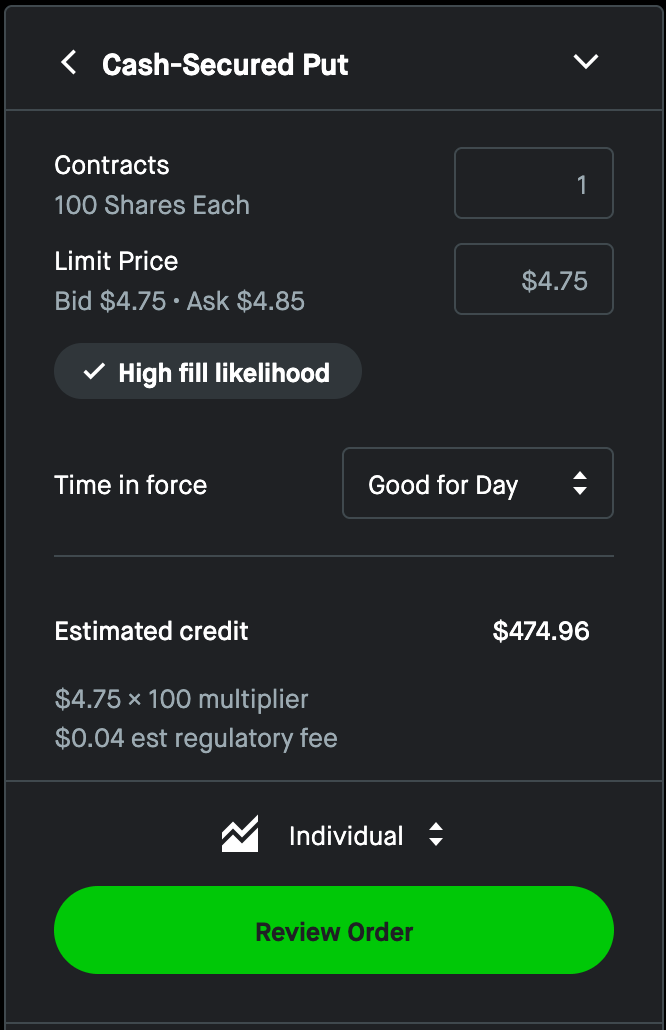Click the account chart icon near Individual
This screenshot has width=666, height=1030.
pyautogui.click(x=240, y=835)
